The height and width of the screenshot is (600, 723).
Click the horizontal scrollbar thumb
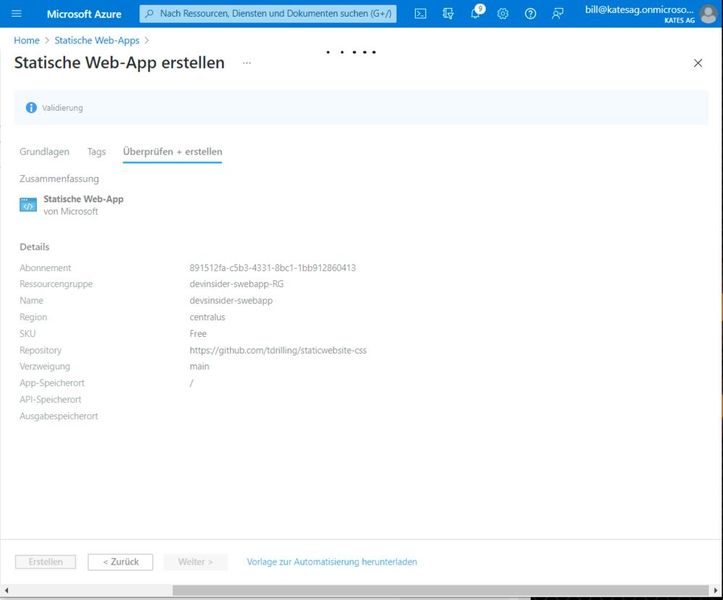click(440, 590)
